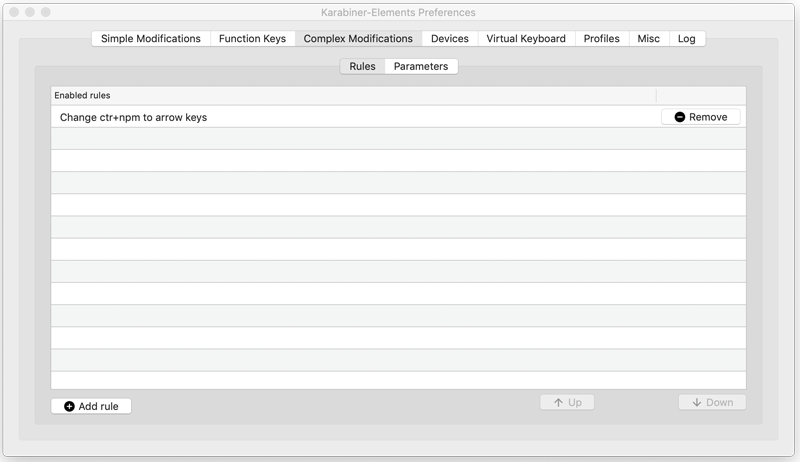800x462 pixels.
Task: Minimize the Karabiner-Elements Preferences window
Action: (30, 12)
